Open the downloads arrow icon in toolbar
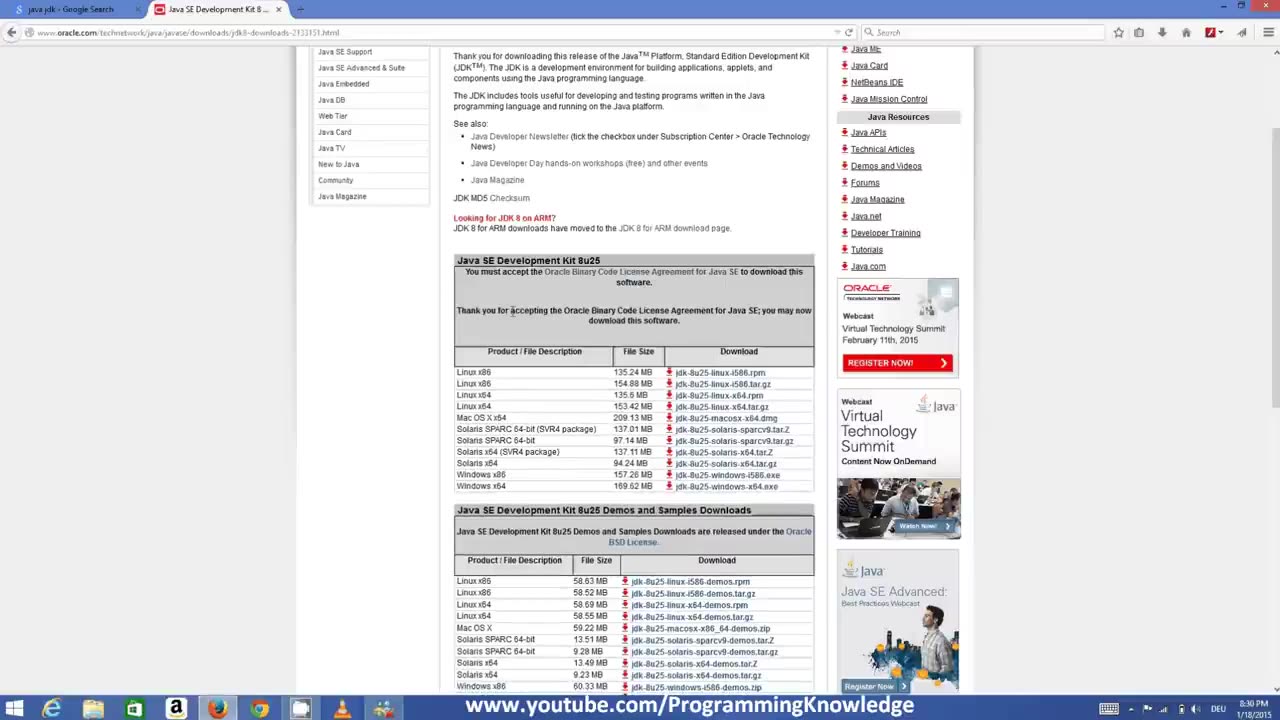This screenshot has height=720, width=1280. pyautogui.click(x=1162, y=32)
